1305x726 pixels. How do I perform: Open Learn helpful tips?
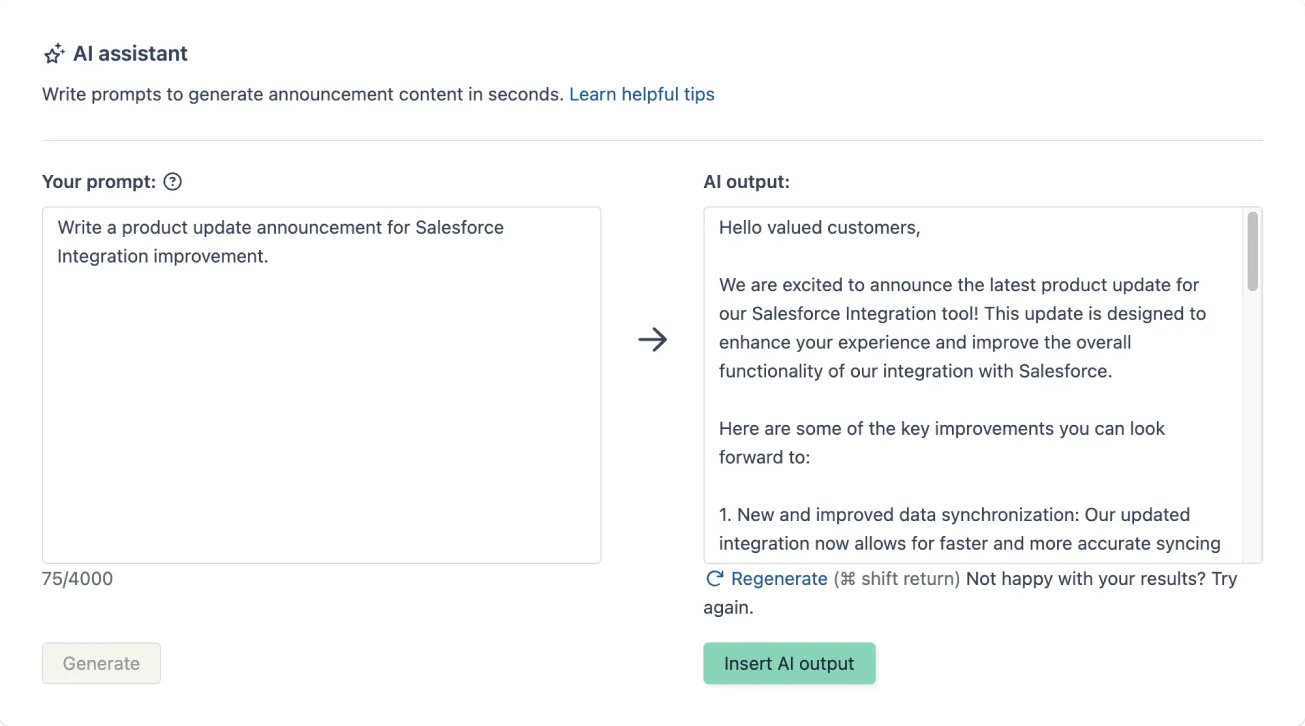tap(641, 93)
